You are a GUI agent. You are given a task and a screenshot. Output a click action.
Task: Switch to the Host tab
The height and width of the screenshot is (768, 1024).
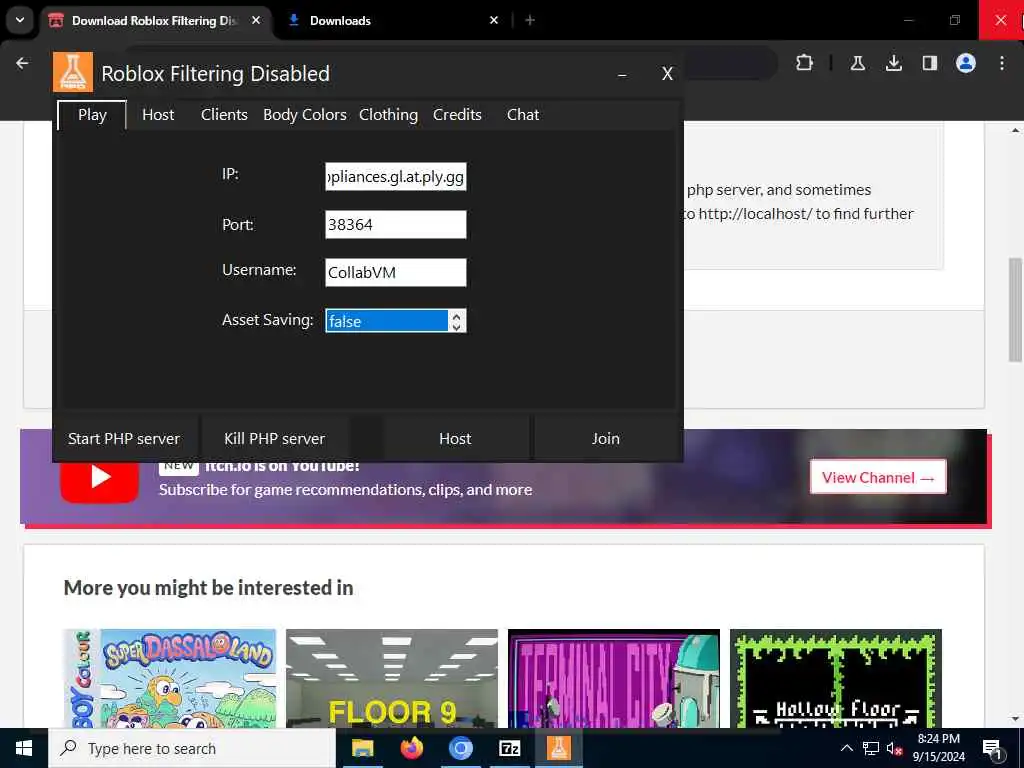click(158, 115)
